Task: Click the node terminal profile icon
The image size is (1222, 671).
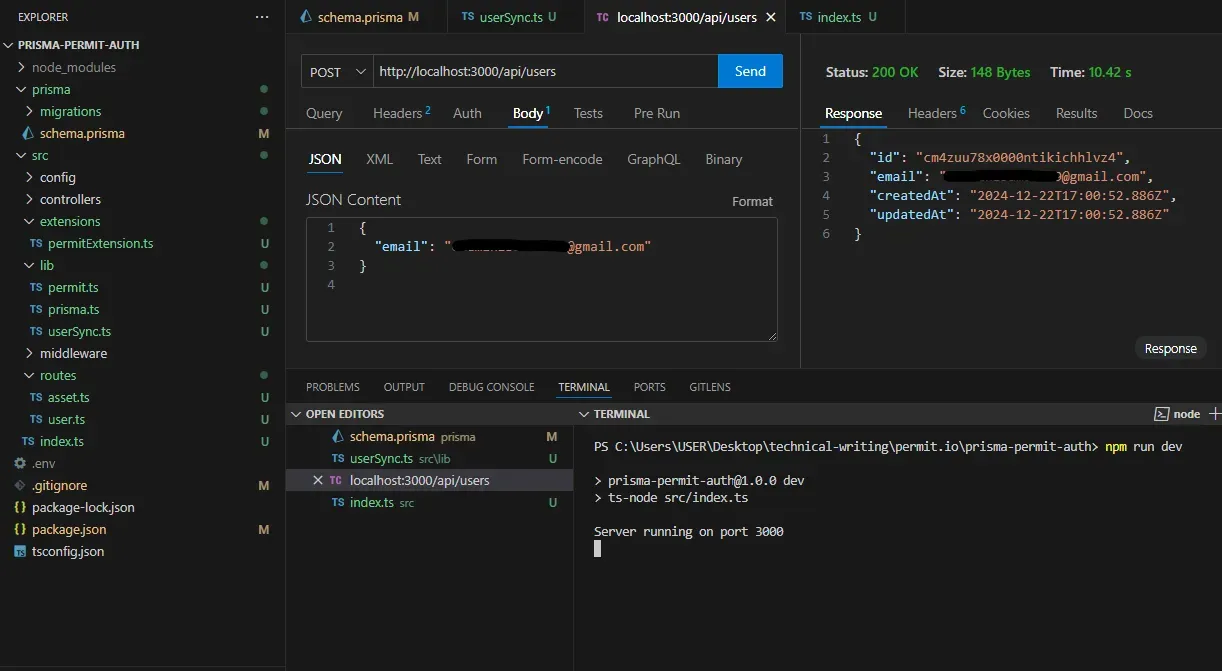Action: (x=1161, y=414)
